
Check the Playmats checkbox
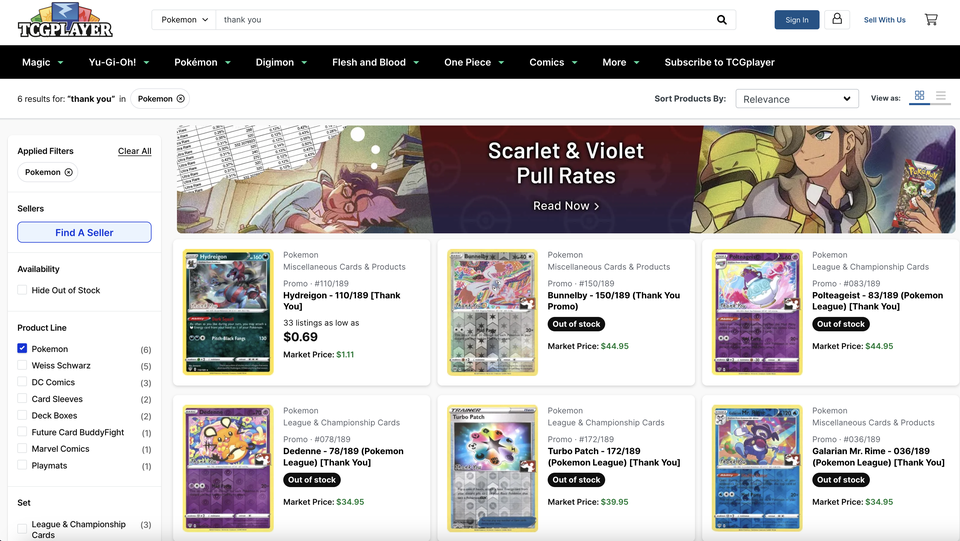click(x=22, y=465)
